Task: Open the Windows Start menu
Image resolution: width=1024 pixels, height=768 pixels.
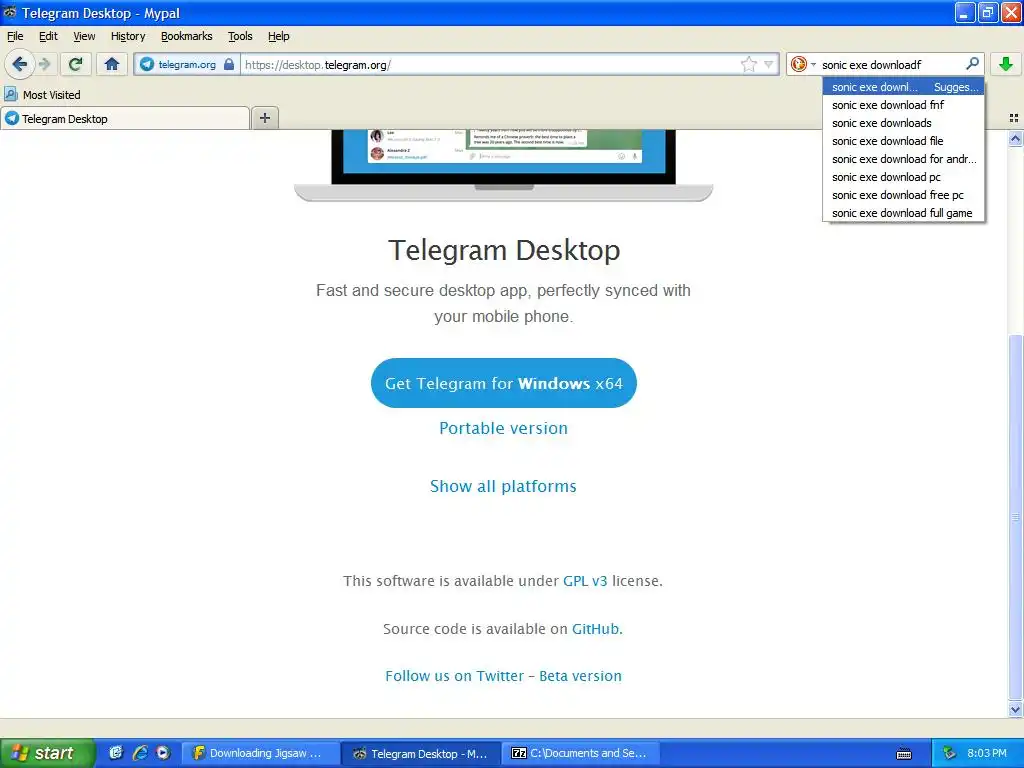Action: [47, 753]
